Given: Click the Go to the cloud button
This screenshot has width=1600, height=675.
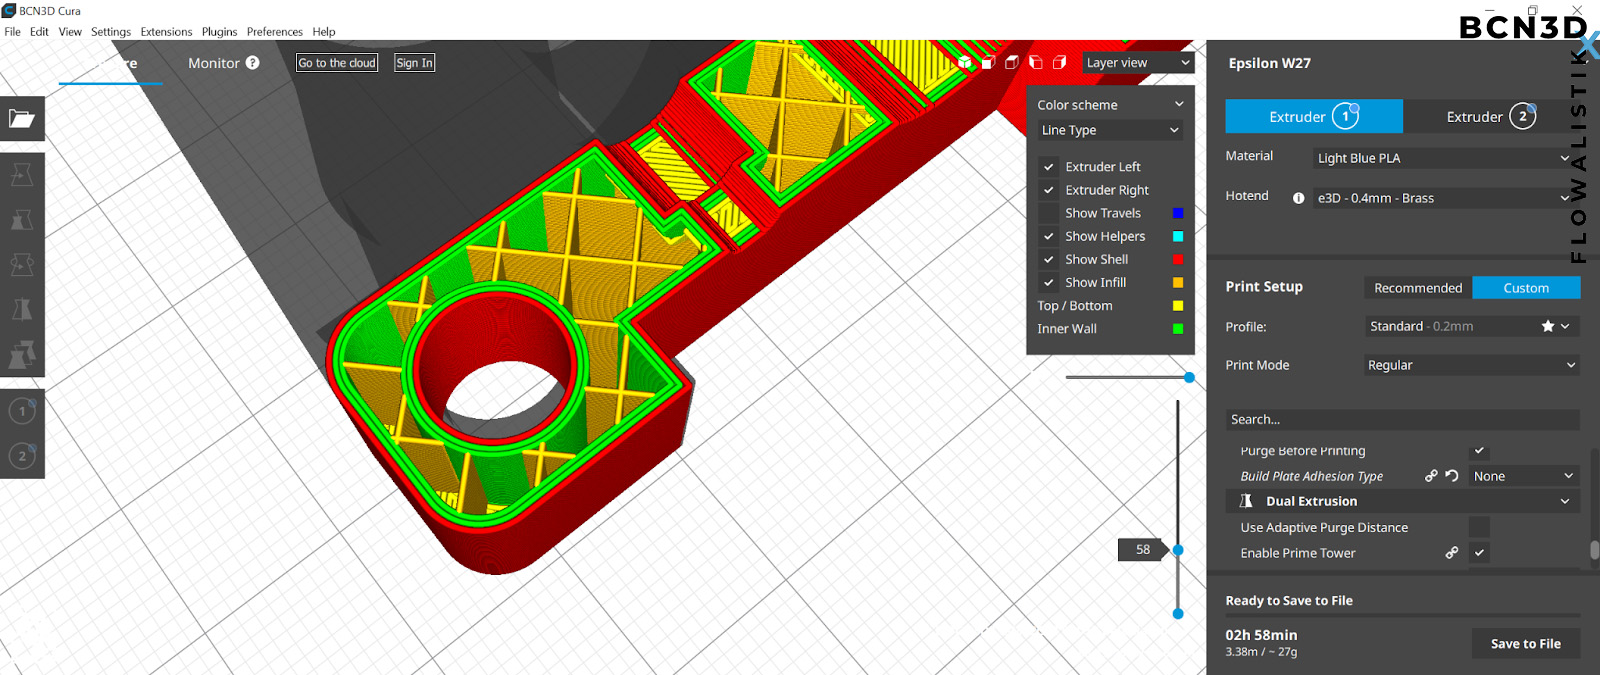Looking at the screenshot, I should tap(337, 62).
